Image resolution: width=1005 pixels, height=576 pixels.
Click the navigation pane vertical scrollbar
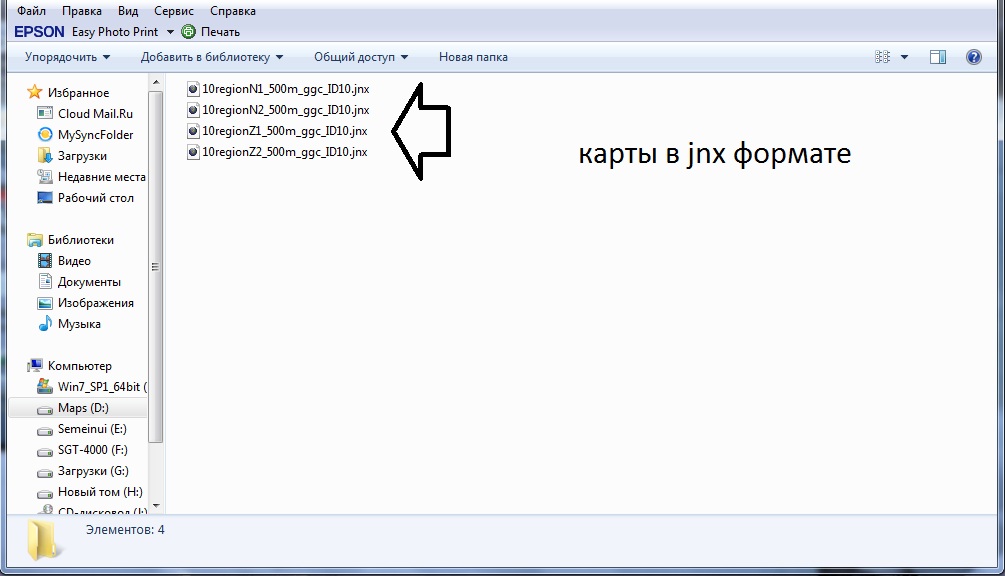[x=155, y=266]
